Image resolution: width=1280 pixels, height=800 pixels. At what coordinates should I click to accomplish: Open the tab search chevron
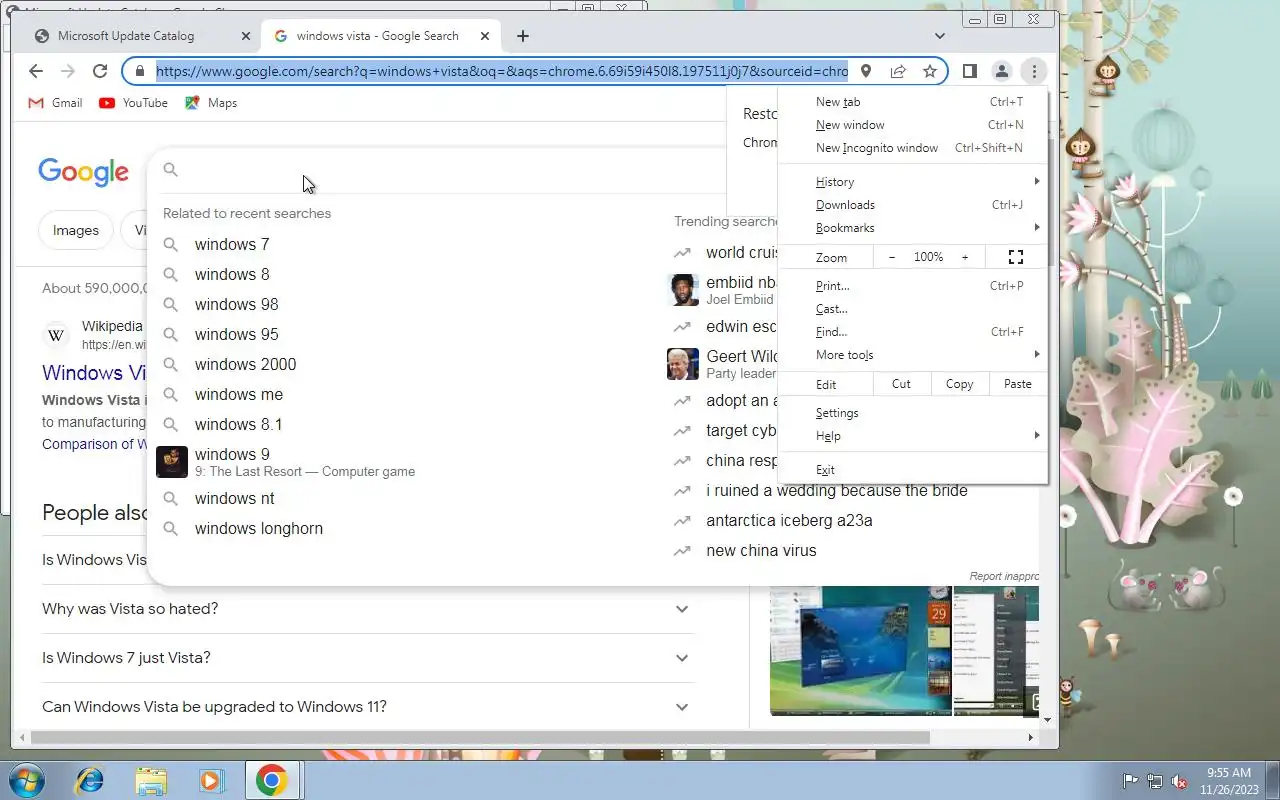(940, 36)
